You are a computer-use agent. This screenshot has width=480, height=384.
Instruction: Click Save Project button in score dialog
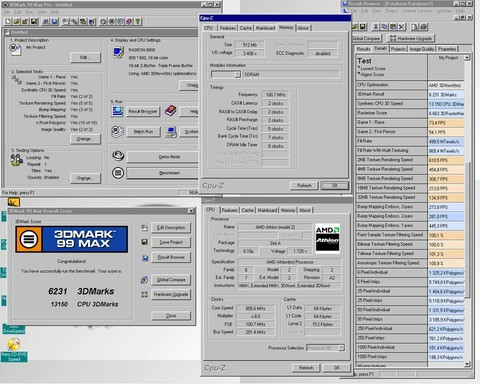171,242
